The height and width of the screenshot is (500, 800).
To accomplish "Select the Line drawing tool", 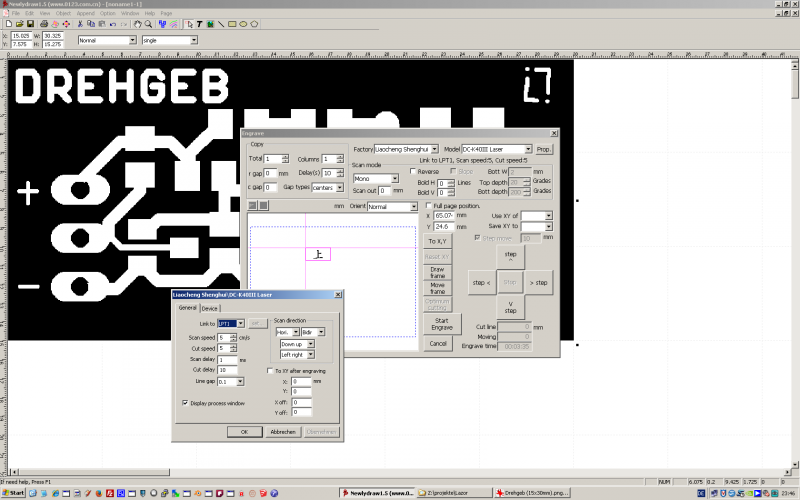I will [221, 23].
